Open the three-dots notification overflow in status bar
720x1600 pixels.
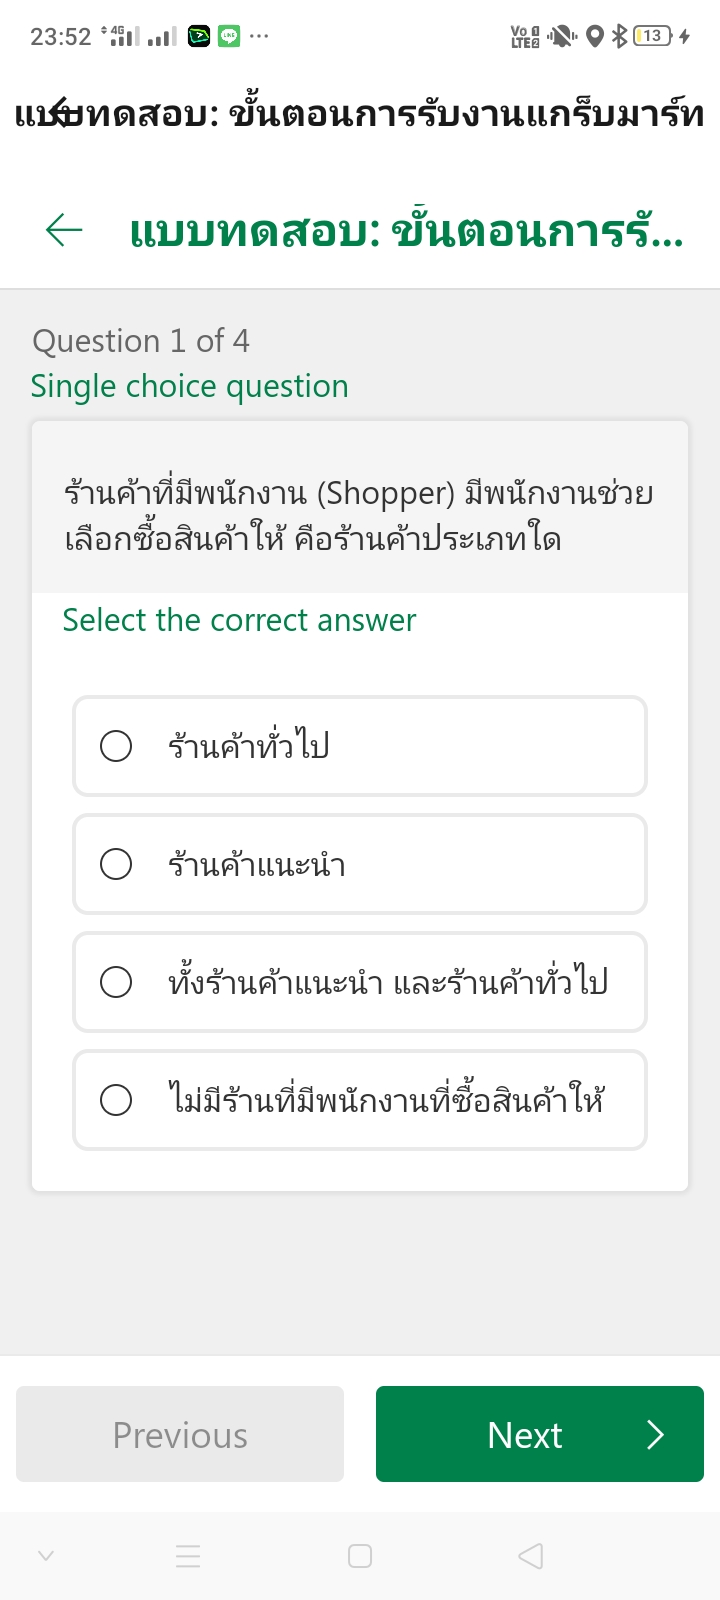[x=259, y=37]
